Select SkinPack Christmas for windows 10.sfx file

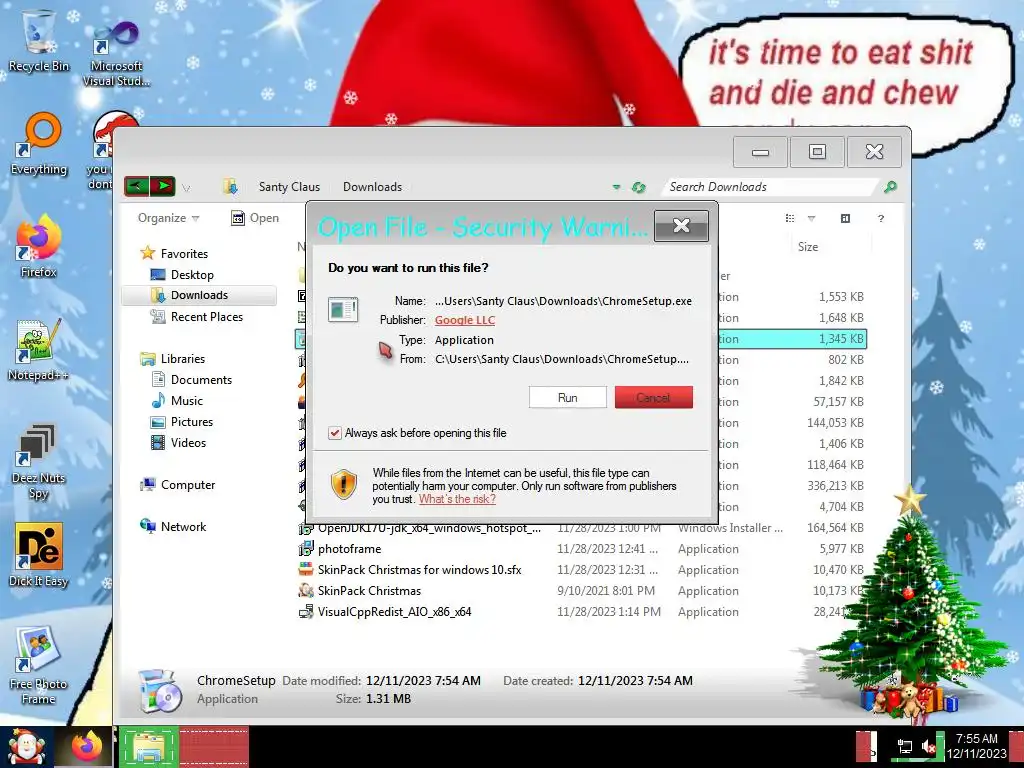click(419, 569)
